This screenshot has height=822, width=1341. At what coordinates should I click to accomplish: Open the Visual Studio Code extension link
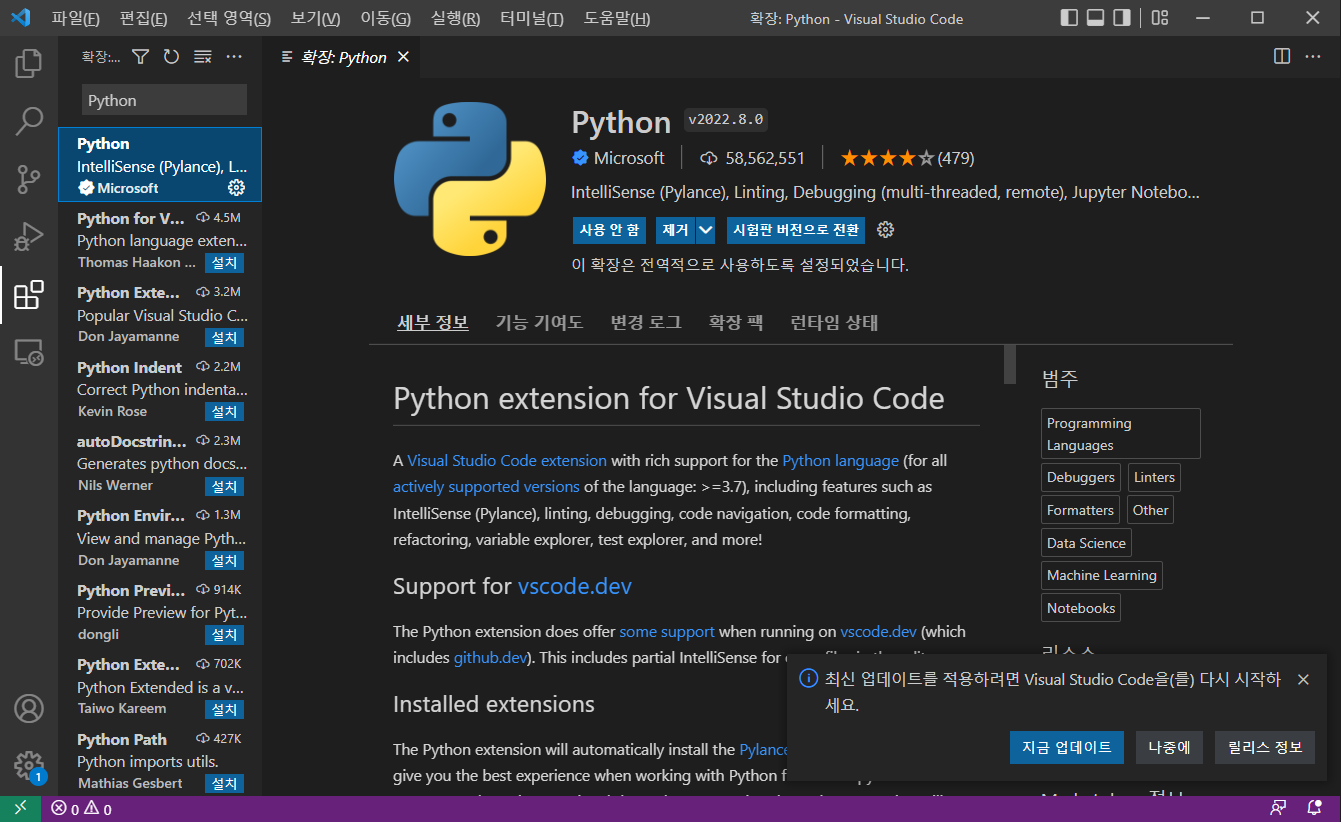click(x=507, y=460)
